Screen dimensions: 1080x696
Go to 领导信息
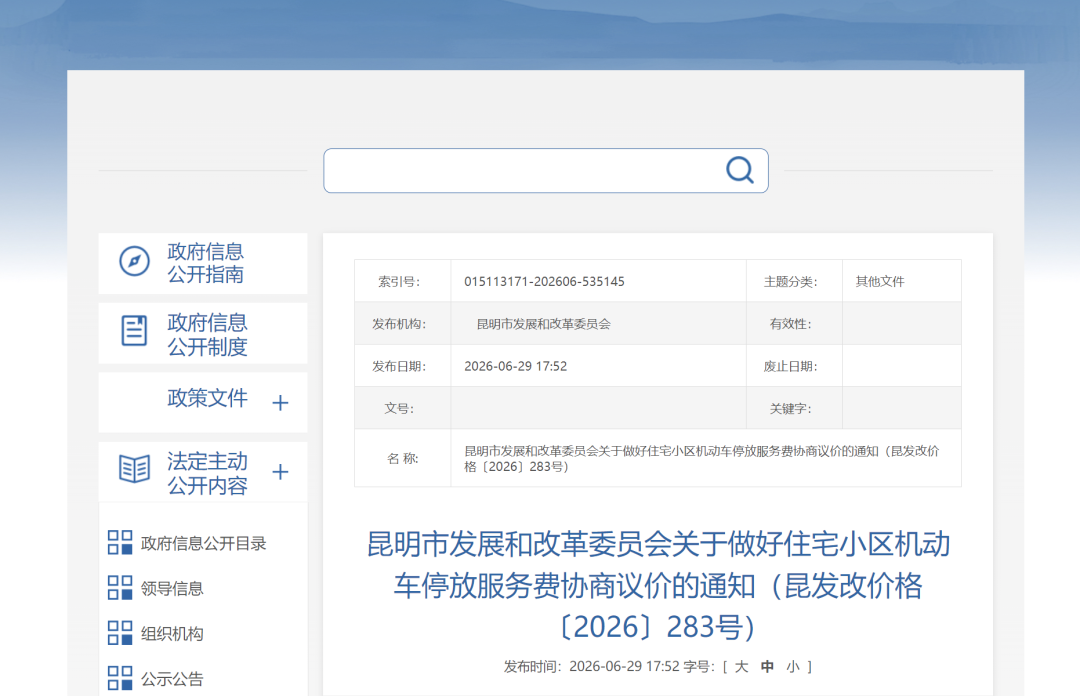tap(172, 588)
